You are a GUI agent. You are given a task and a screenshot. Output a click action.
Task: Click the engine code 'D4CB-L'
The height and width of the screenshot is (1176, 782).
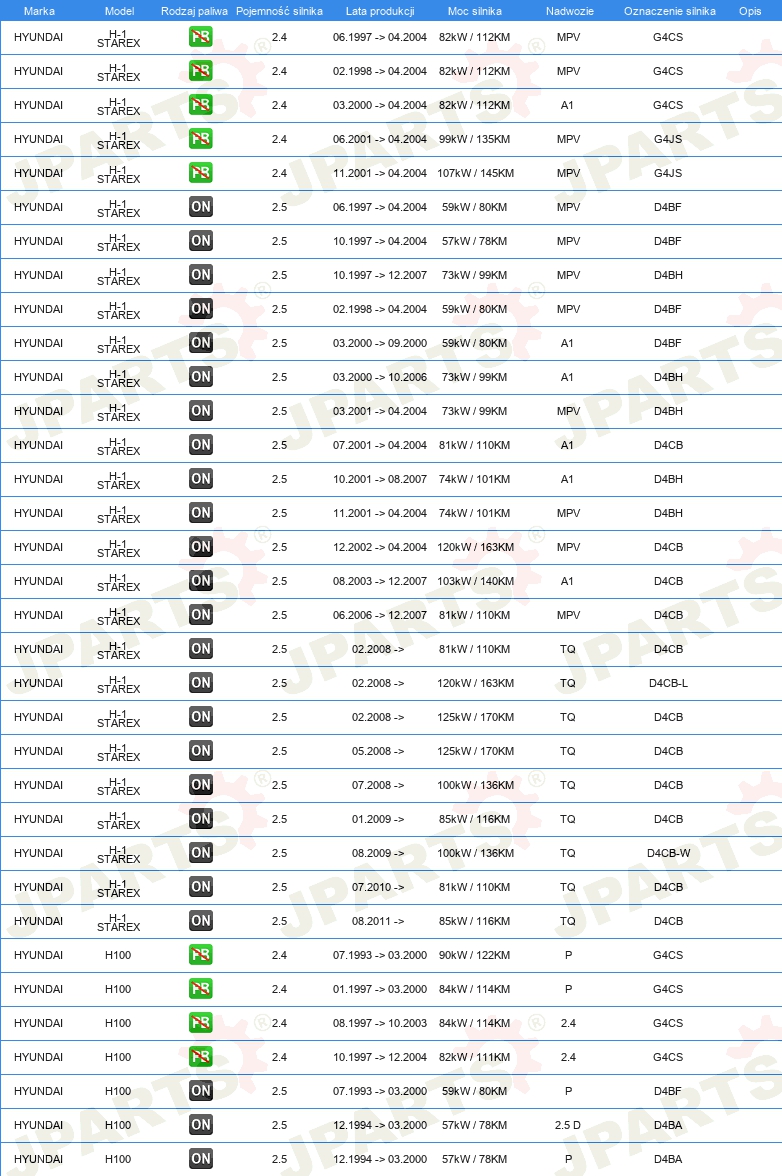click(668, 683)
